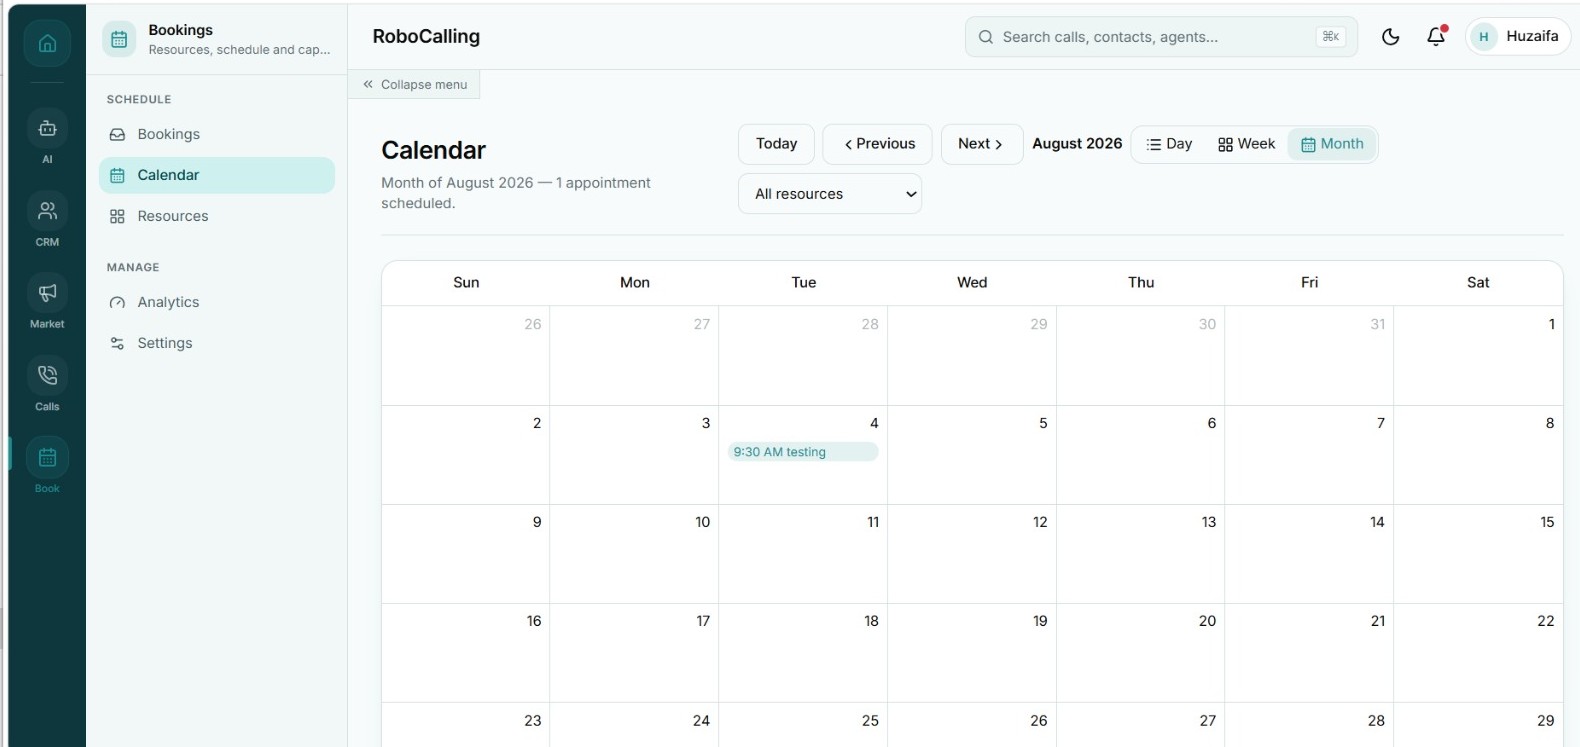The image size is (1580, 747).
Task: Switch calendar to Day view
Action: [1169, 144]
